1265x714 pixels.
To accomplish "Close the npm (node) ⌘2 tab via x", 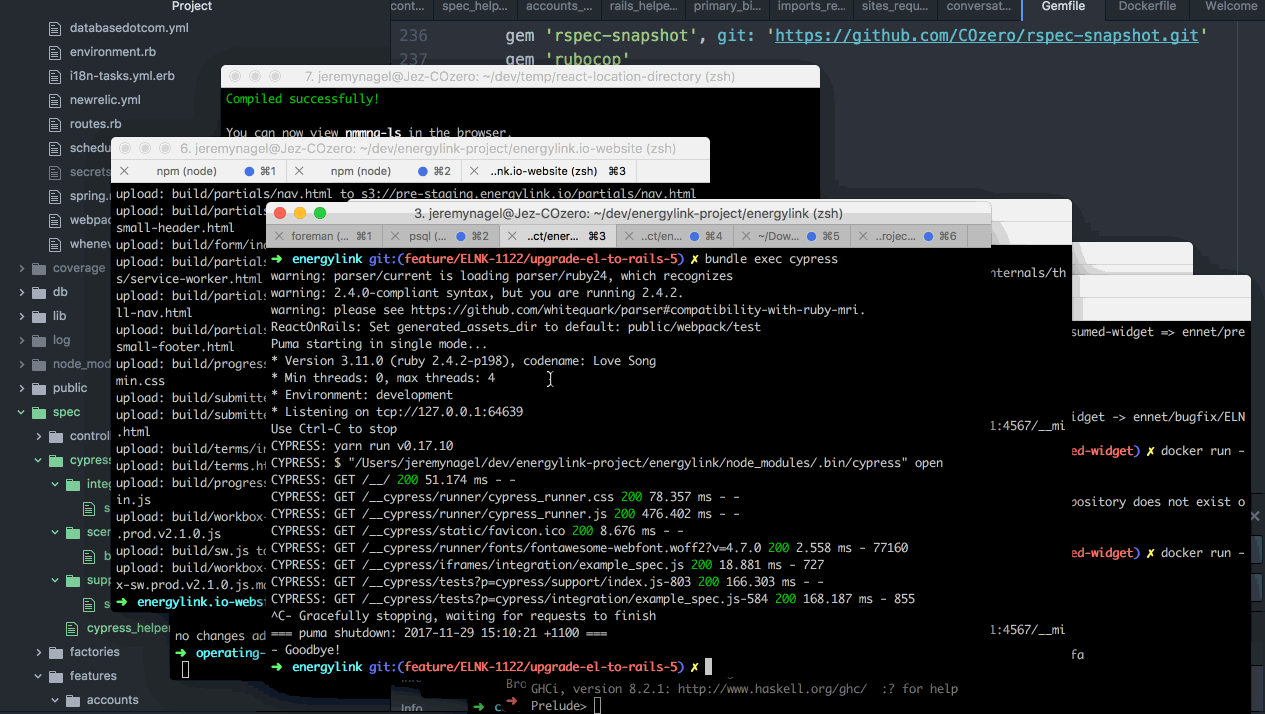I will (298, 171).
